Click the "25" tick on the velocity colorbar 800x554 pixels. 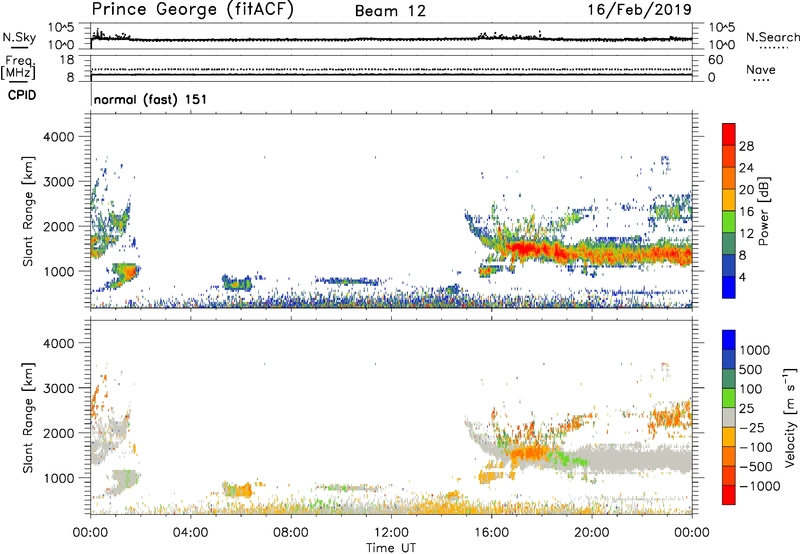tap(746, 409)
